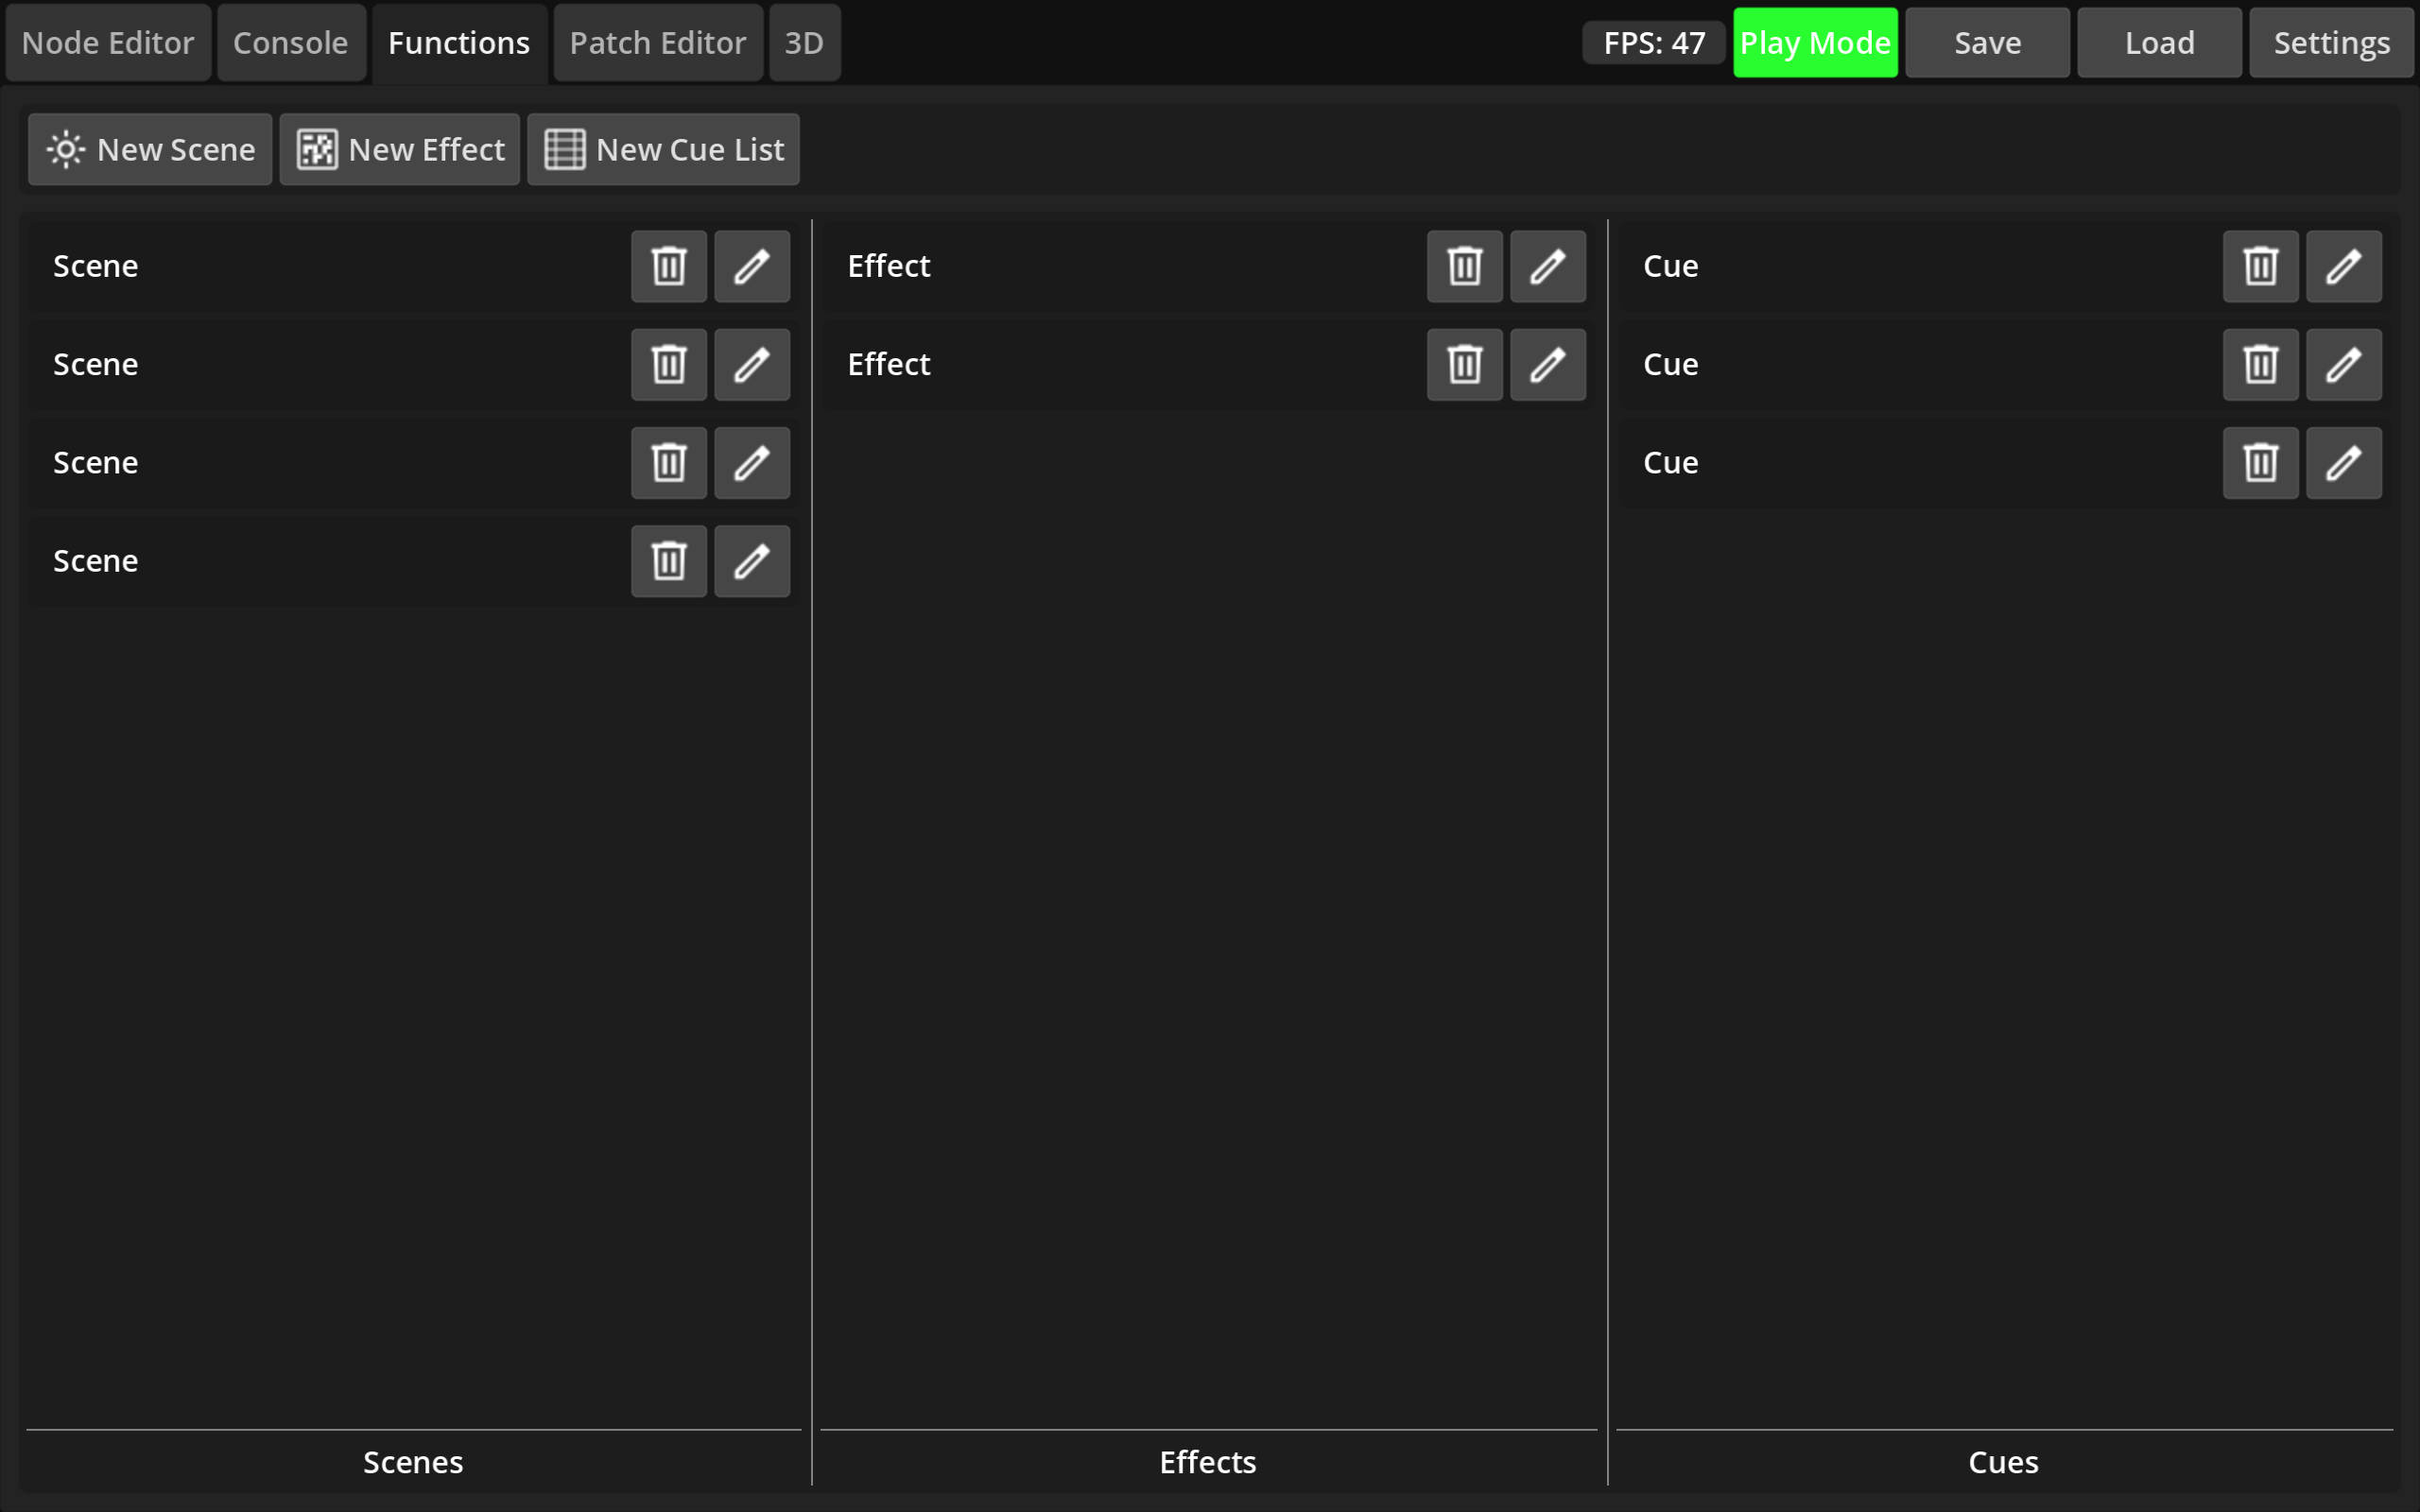Edit the second Effect with pencil icon

pyautogui.click(x=1548, y=364)
